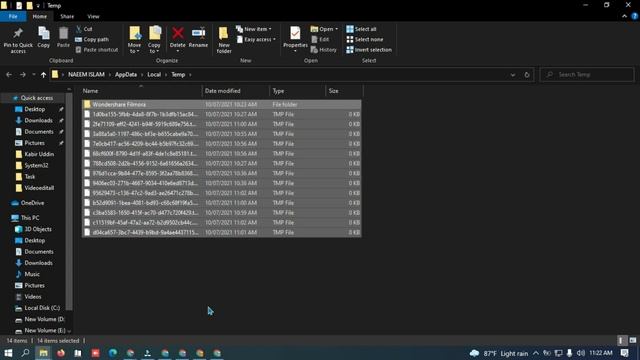Click the taskbar search magnifier icon

tap(25, 353)
